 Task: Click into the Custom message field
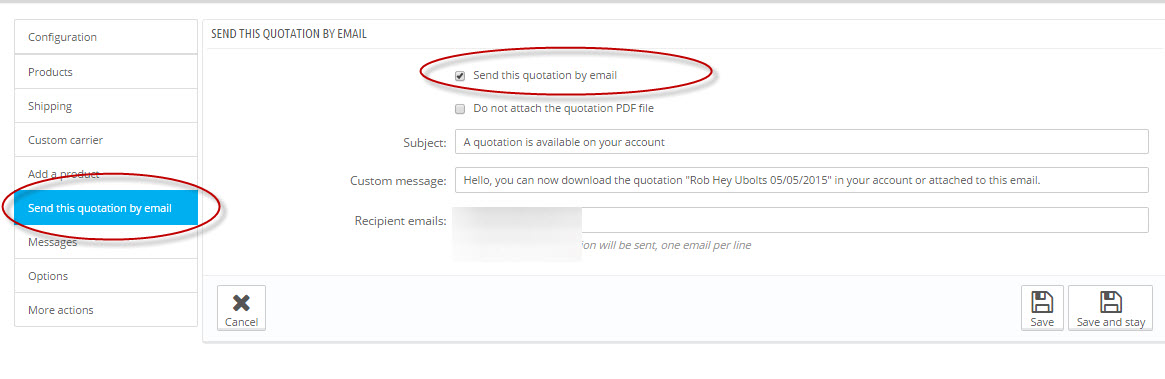pos(802,180)
